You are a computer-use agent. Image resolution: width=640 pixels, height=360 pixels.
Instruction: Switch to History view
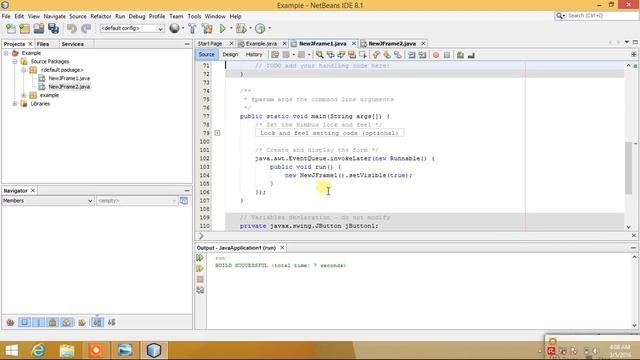[x=254, y=54]
